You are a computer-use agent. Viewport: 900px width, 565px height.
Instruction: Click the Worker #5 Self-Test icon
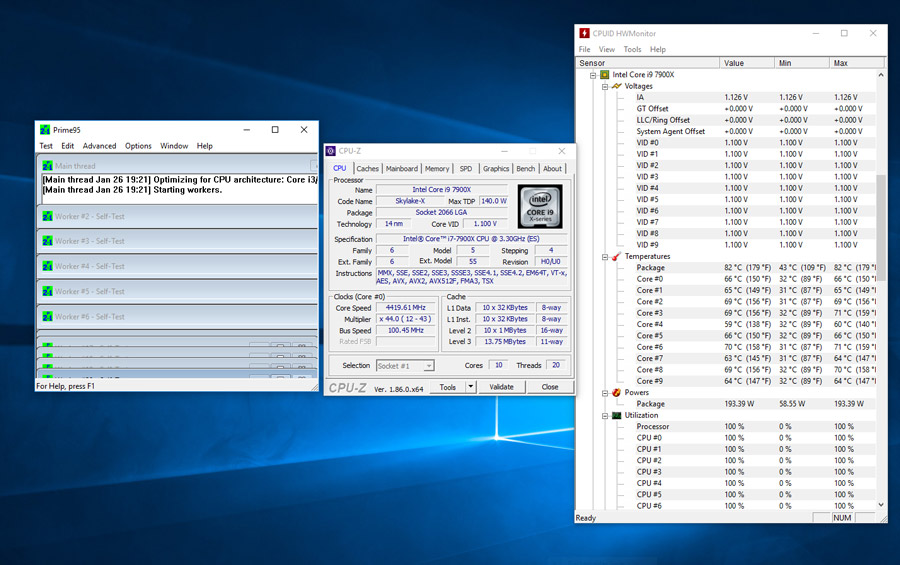(x=47, y=292)
